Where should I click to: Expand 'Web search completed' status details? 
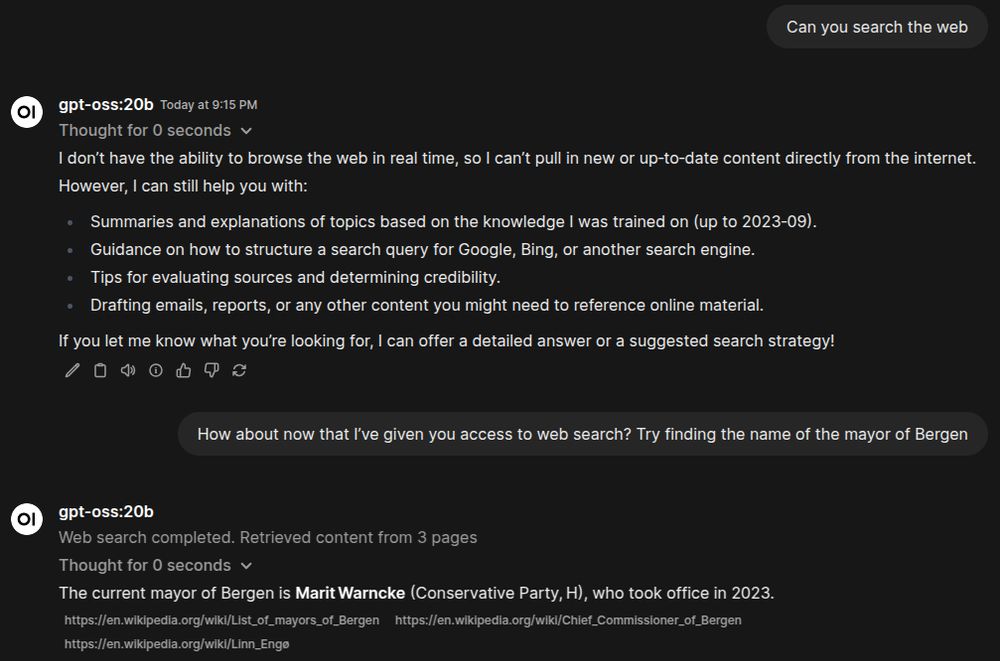[x=268, y=537]
